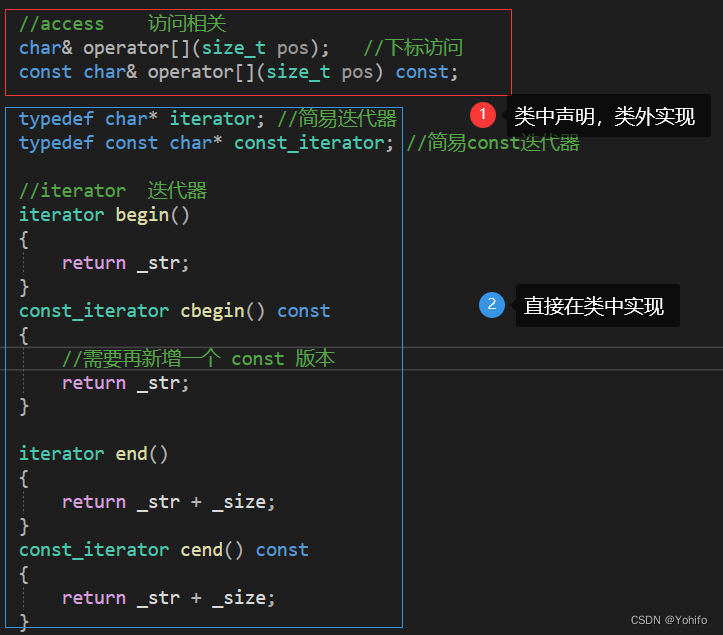Viewport: 723px width, 635px height.
Task: Click the //简易迭代器 comment
Action: click(337, 119)
